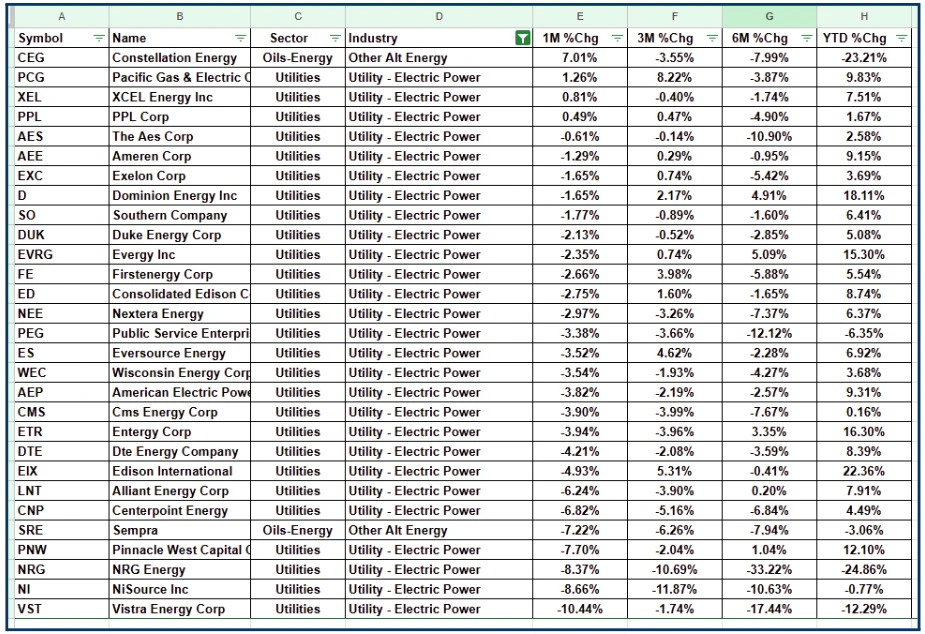925x634 pixels.
Task: Select column D header
Action: click(439, 17)
